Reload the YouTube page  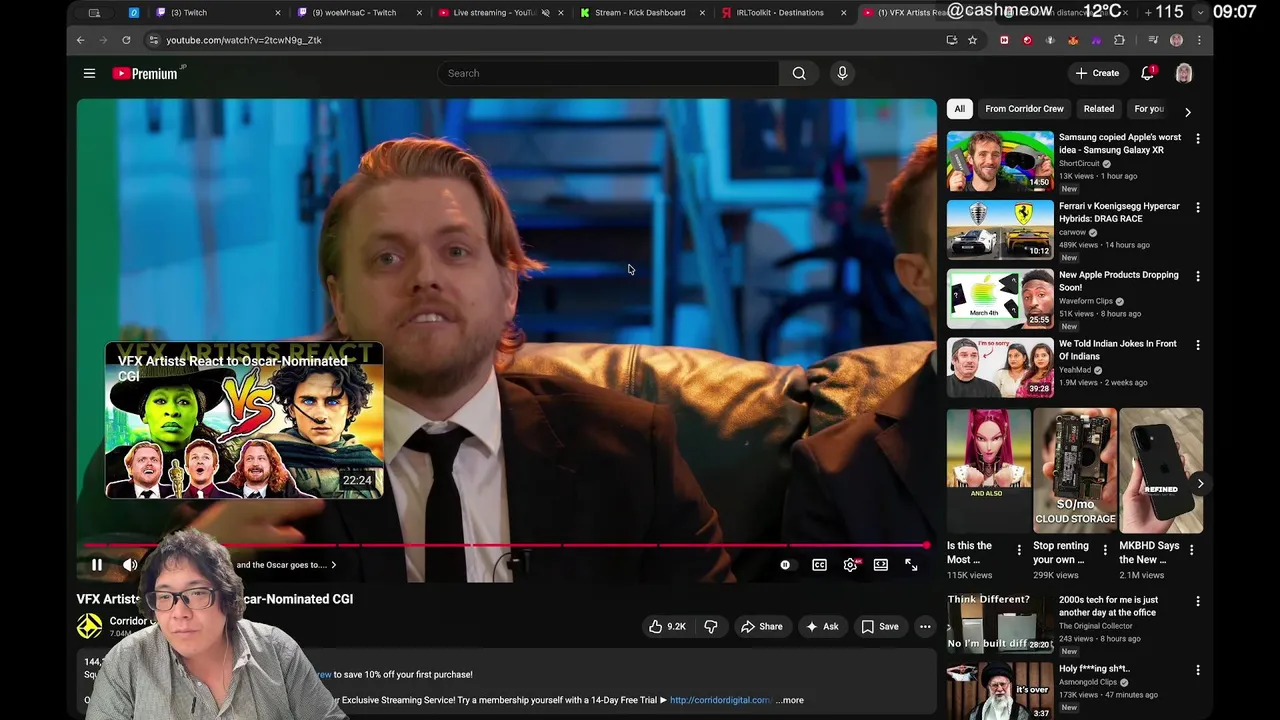click(126, 40)
